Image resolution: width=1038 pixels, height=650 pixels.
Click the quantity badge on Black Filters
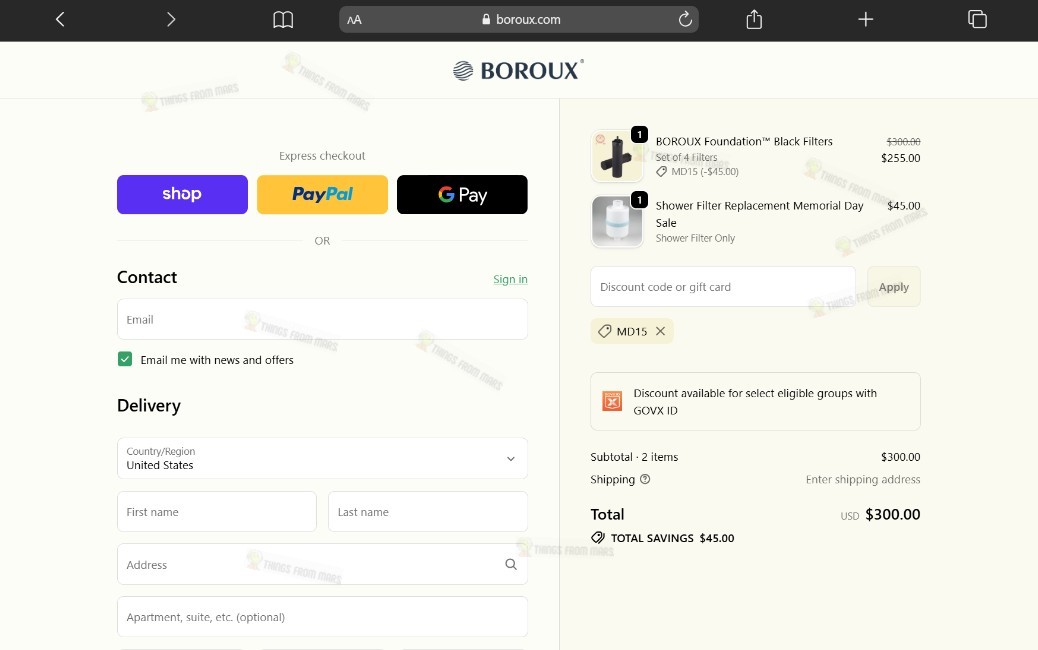tap(639, 134)
